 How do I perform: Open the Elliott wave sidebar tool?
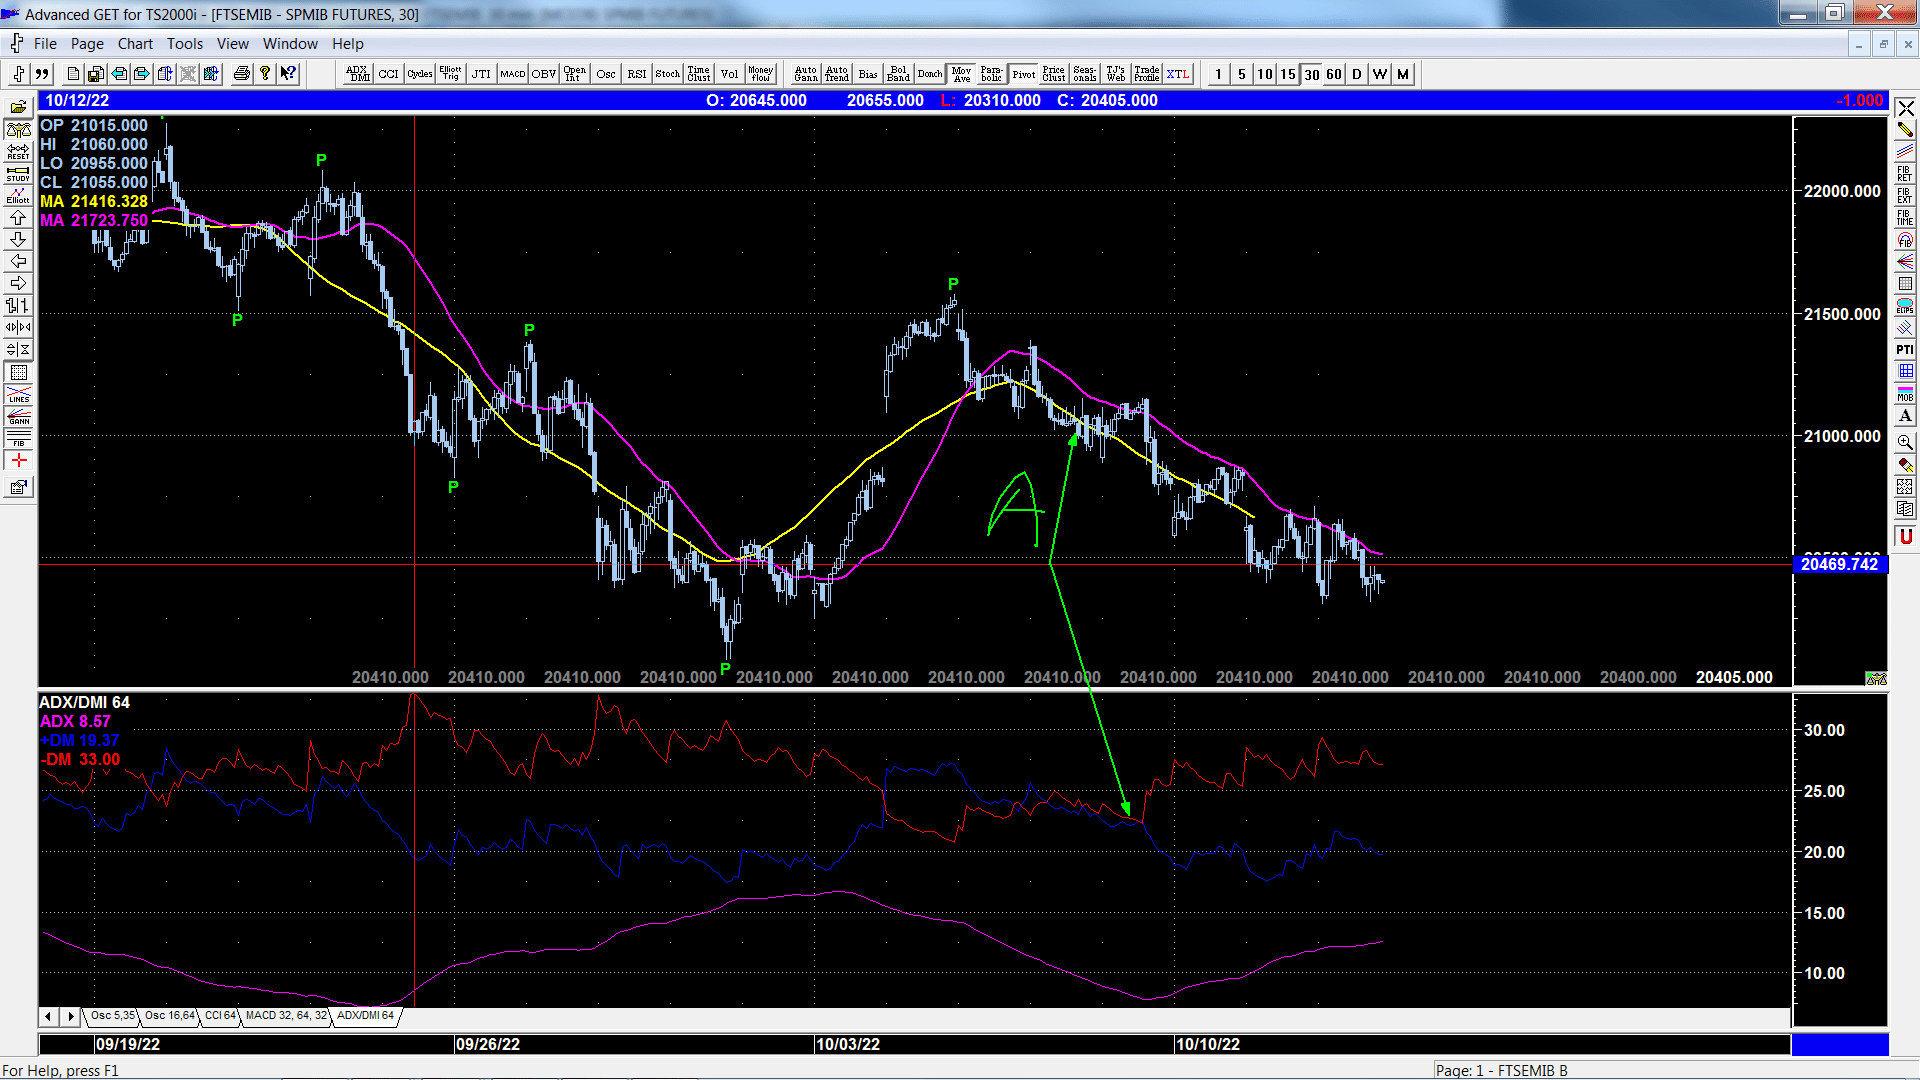18,195
